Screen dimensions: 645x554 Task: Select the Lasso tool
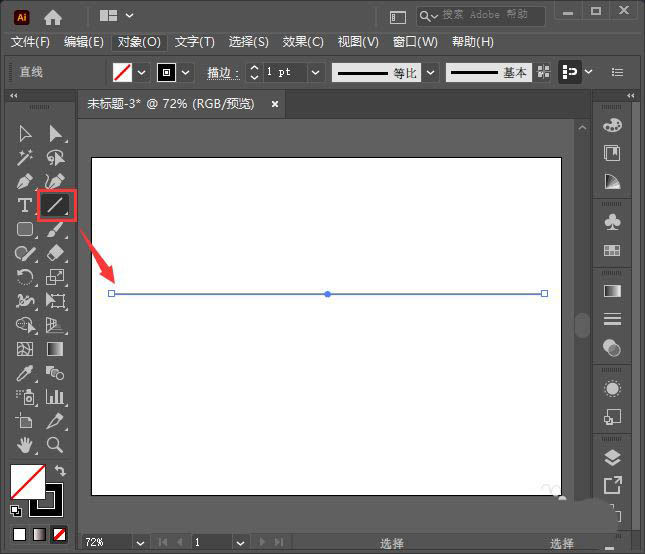[56, 158]
